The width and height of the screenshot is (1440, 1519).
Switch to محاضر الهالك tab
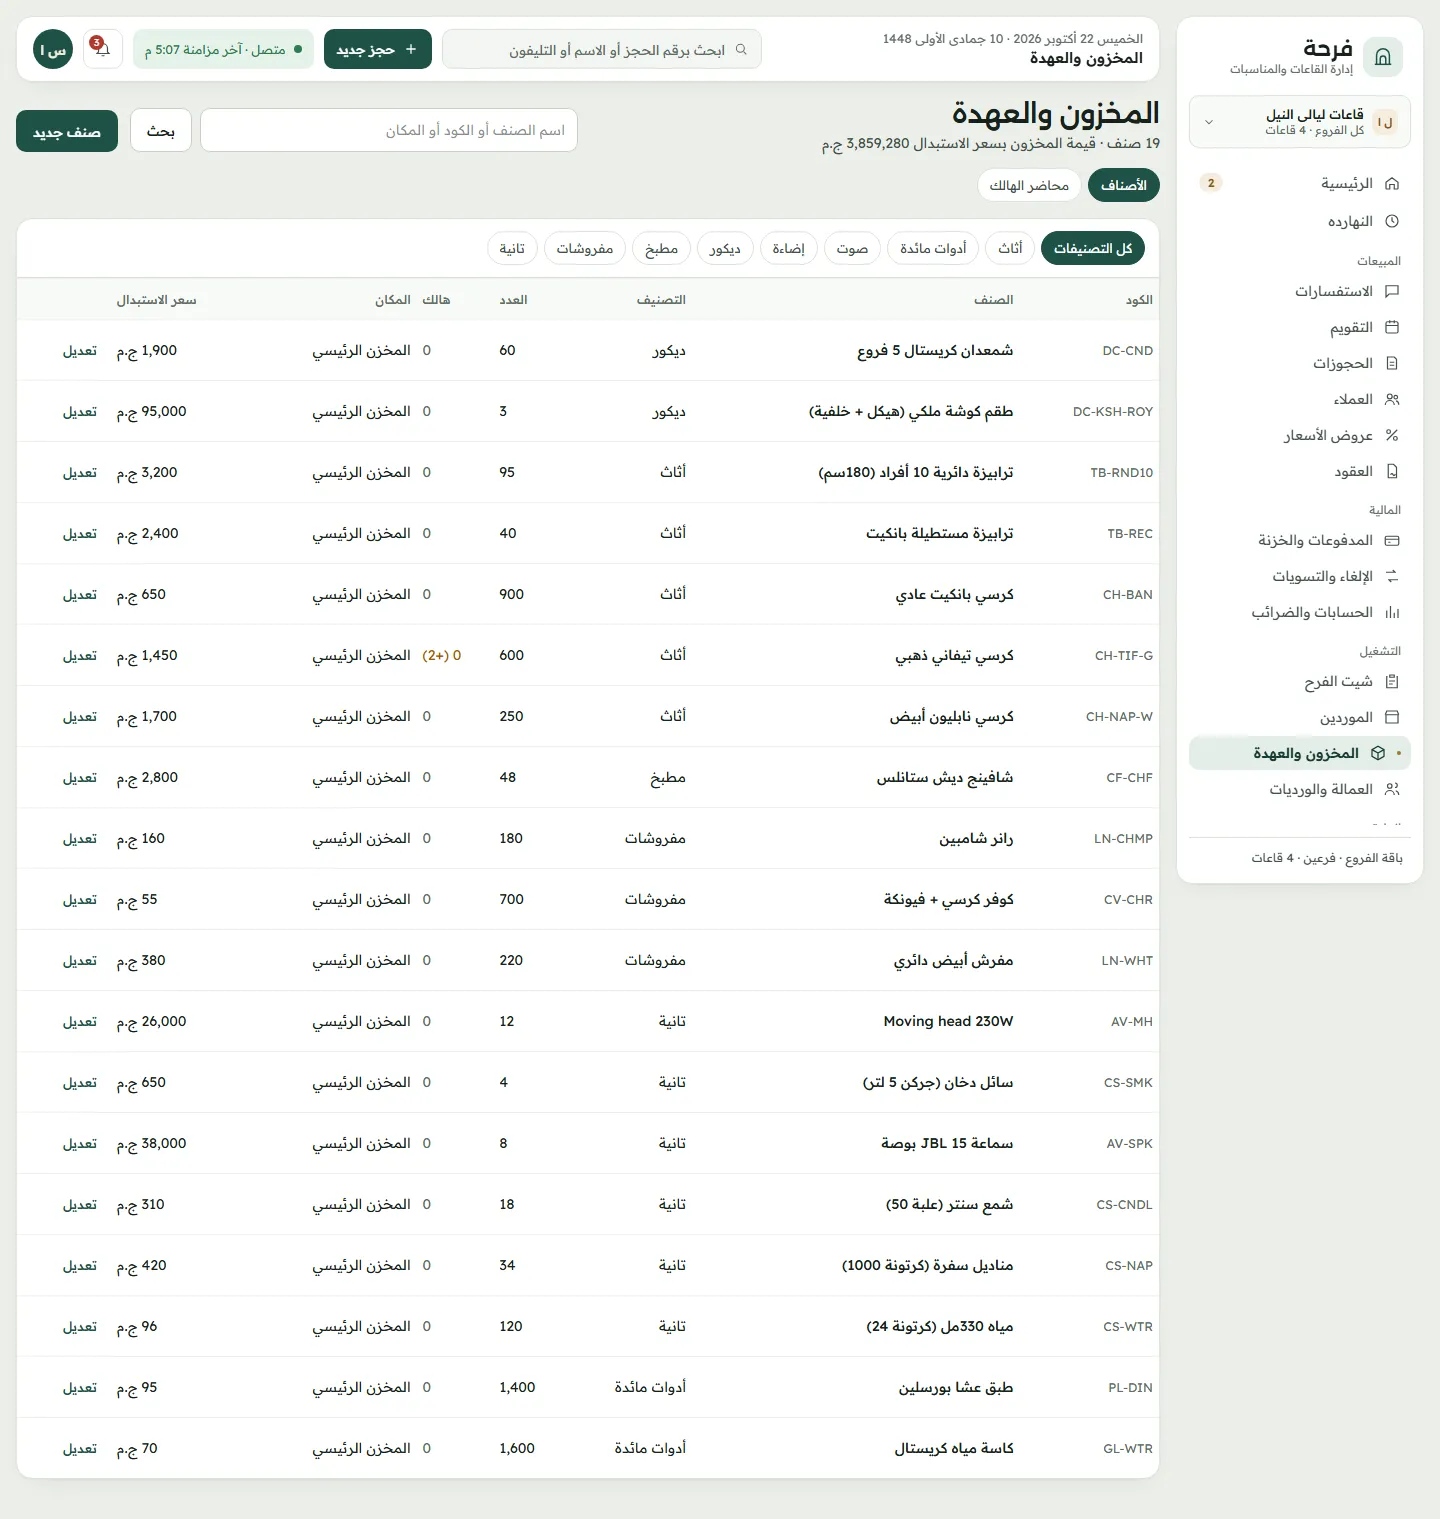click(1029, 185)
